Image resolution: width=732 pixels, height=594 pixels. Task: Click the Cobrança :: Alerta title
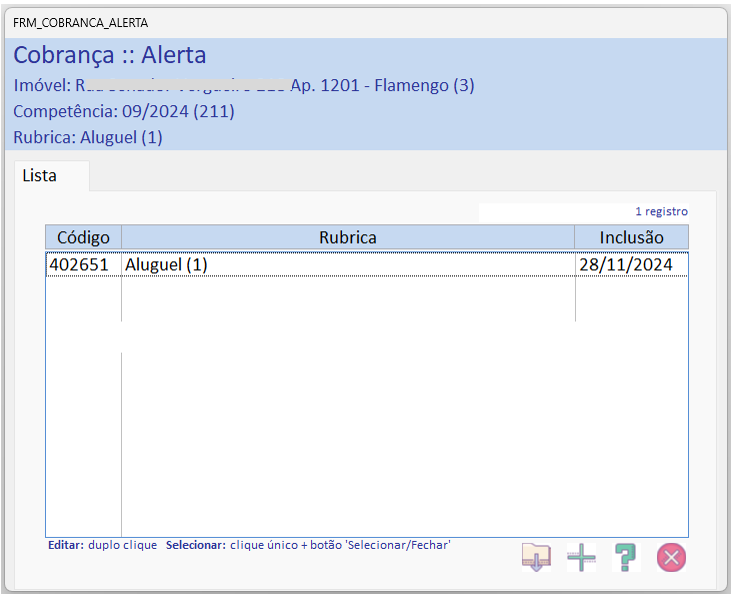coord(110,55)
